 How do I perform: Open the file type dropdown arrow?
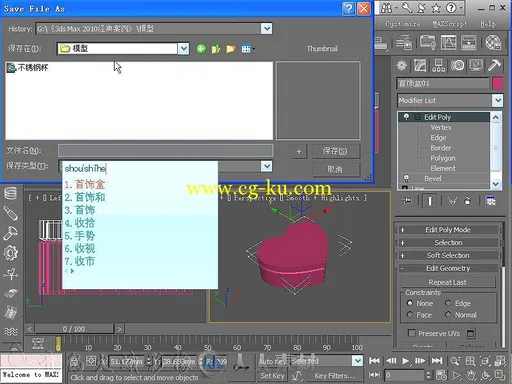click(x=266, y=166)
